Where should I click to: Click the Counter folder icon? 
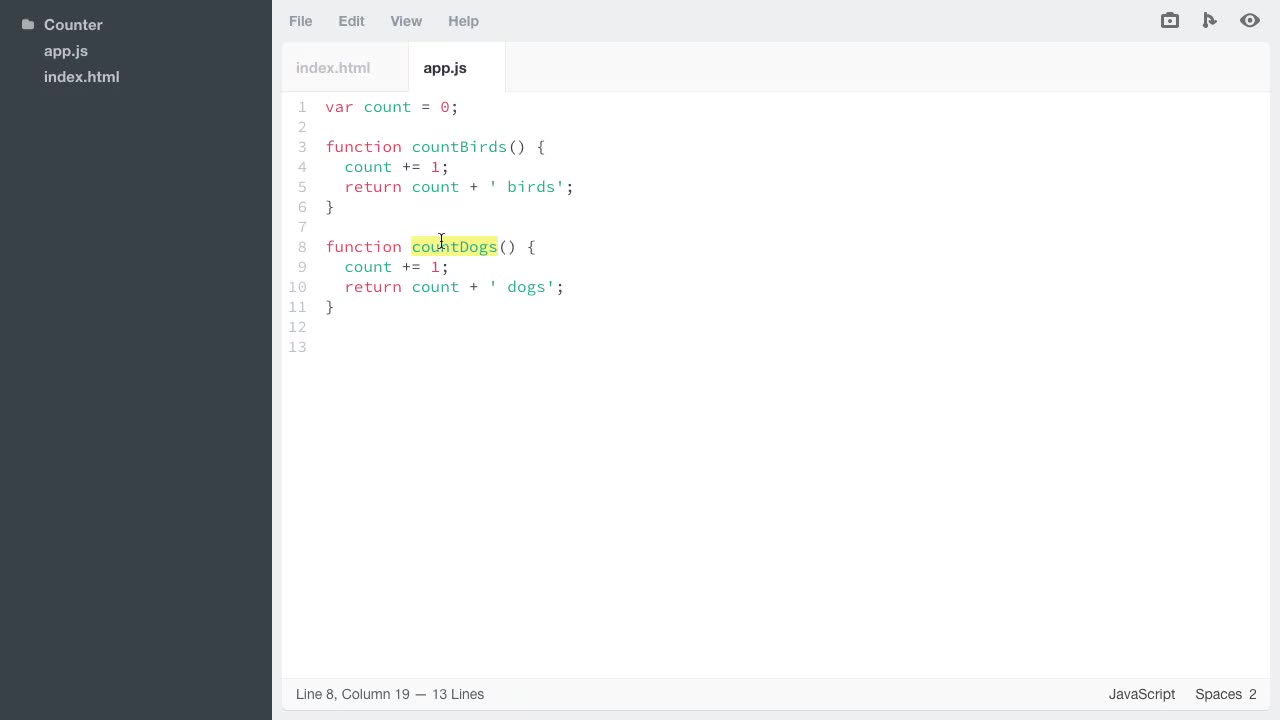point(27,24)
